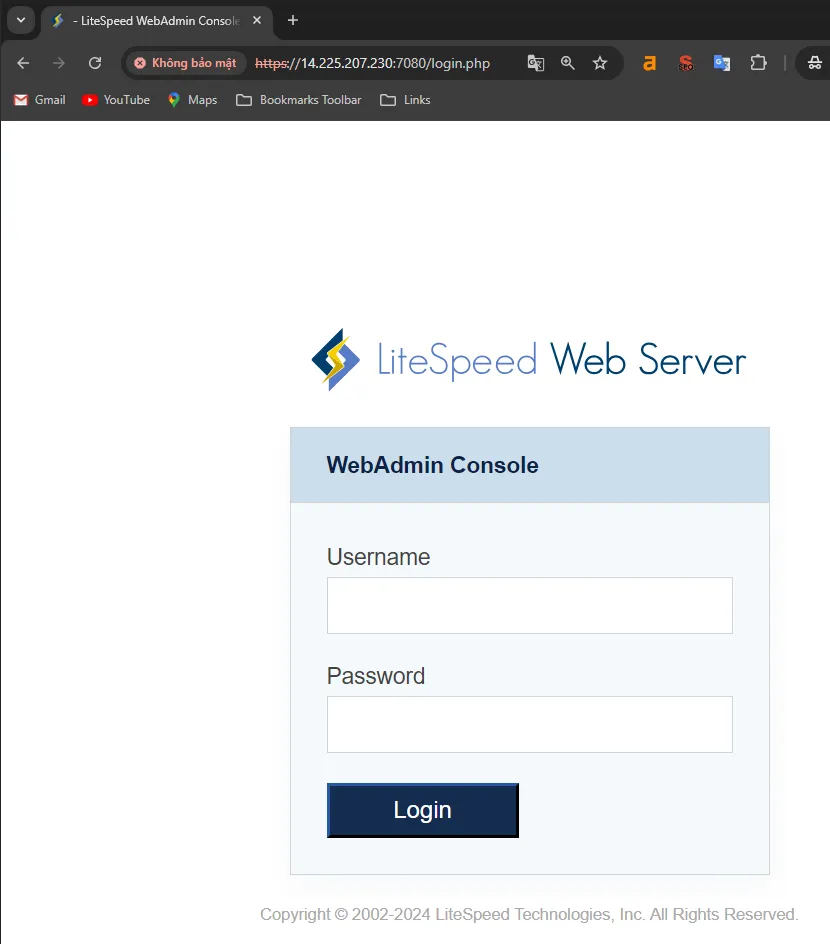Go back to the previous page
This screenshot has width=830, height=944.
tap(23, 63)
